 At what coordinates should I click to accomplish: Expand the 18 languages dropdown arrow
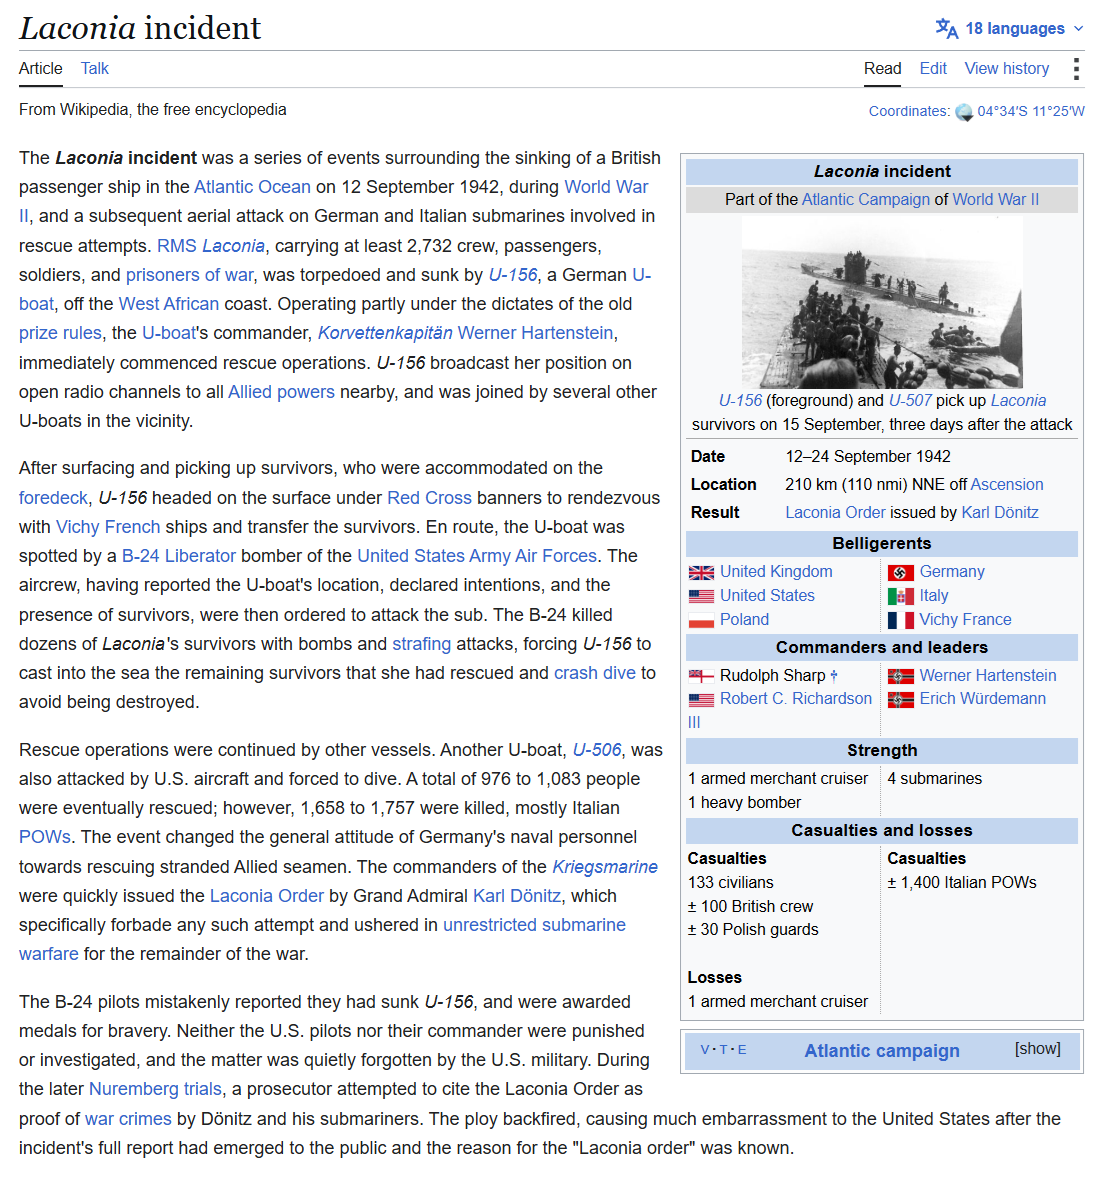click(1079, 29)
